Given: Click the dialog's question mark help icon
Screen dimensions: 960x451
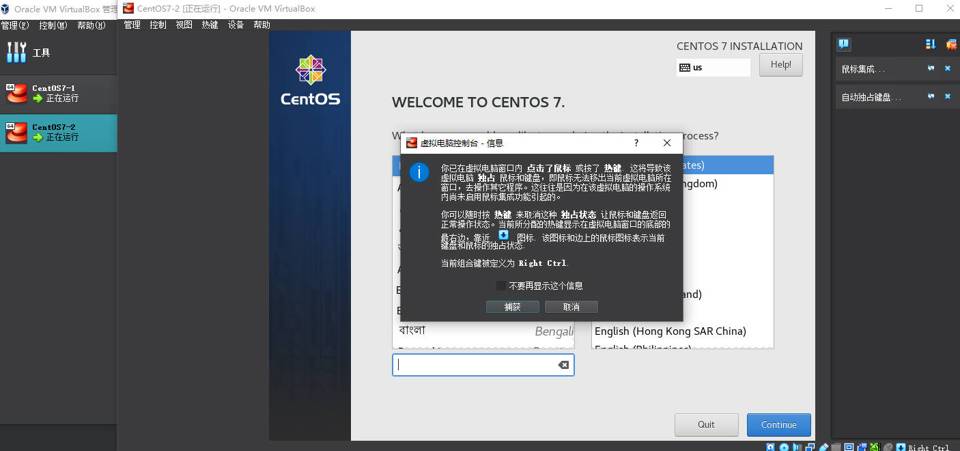Looking at the screenshot, I should (636, 143).
